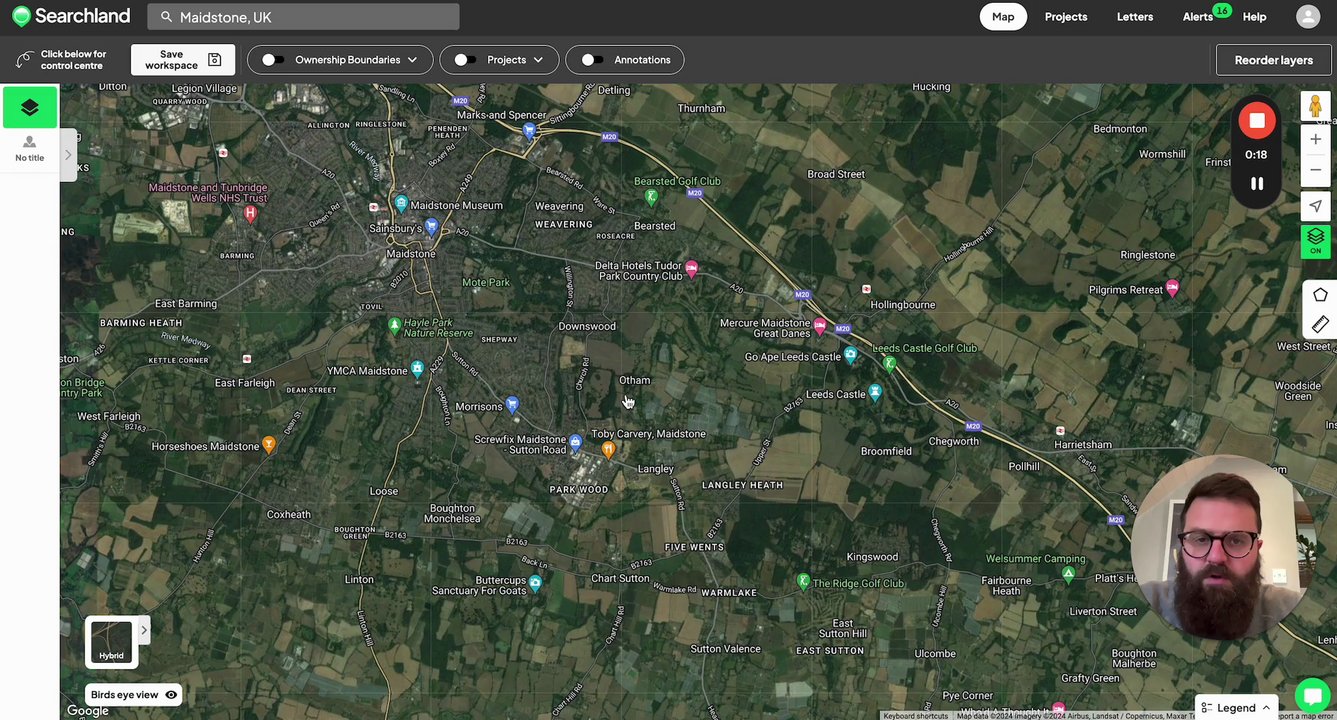Click the Maidstone, UK search field
This screenshot has height=720, width=1337.
point(304,17)
